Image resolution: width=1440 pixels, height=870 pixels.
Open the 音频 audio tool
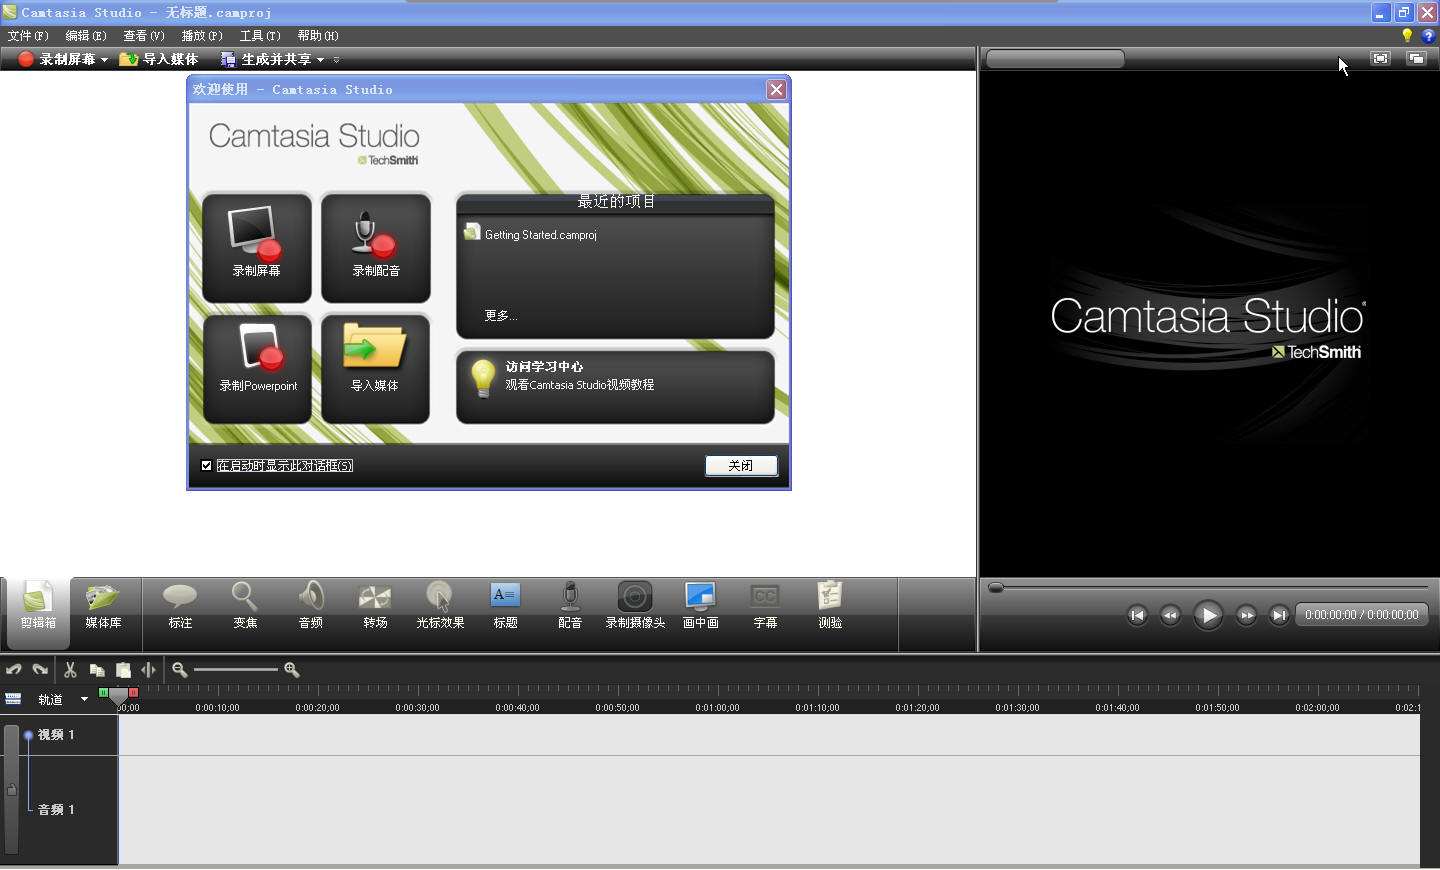[x=311, y=606]
